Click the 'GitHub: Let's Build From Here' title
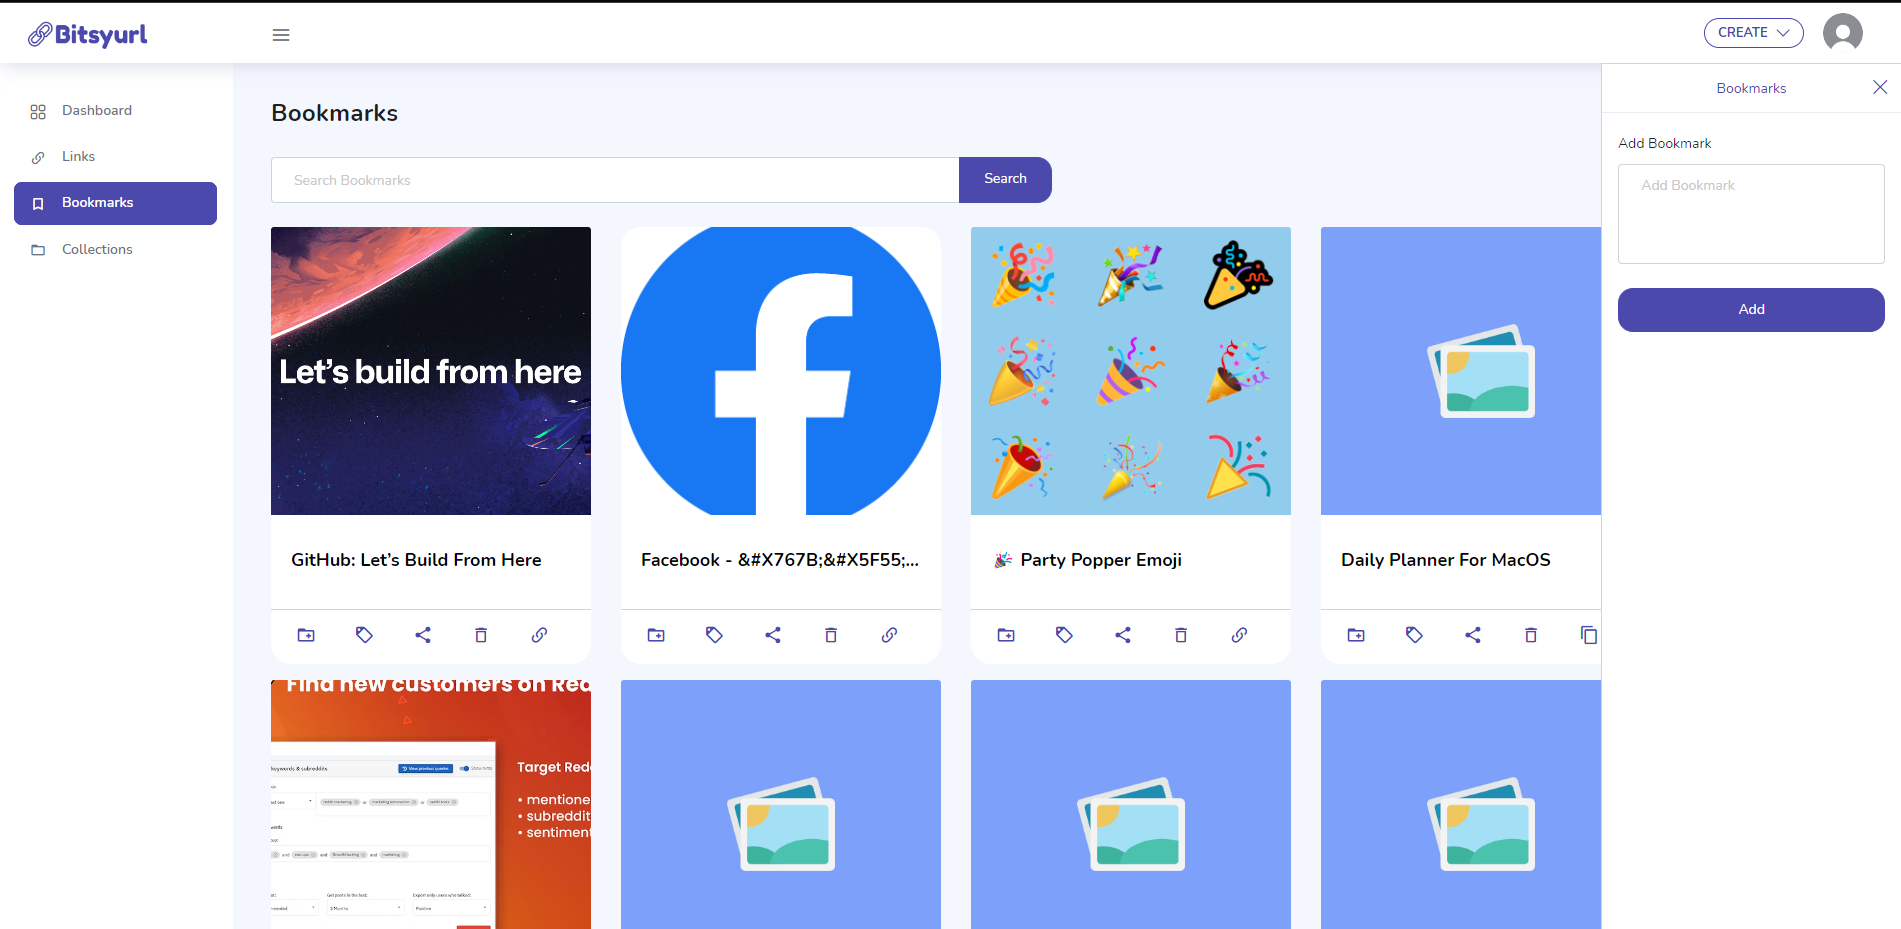 pos(416,560)
